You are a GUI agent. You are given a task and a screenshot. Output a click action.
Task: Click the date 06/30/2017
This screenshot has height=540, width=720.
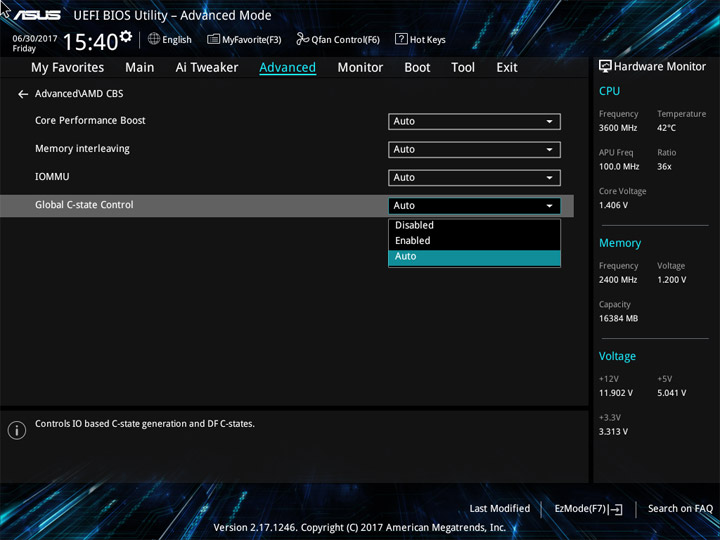[35, 39]
